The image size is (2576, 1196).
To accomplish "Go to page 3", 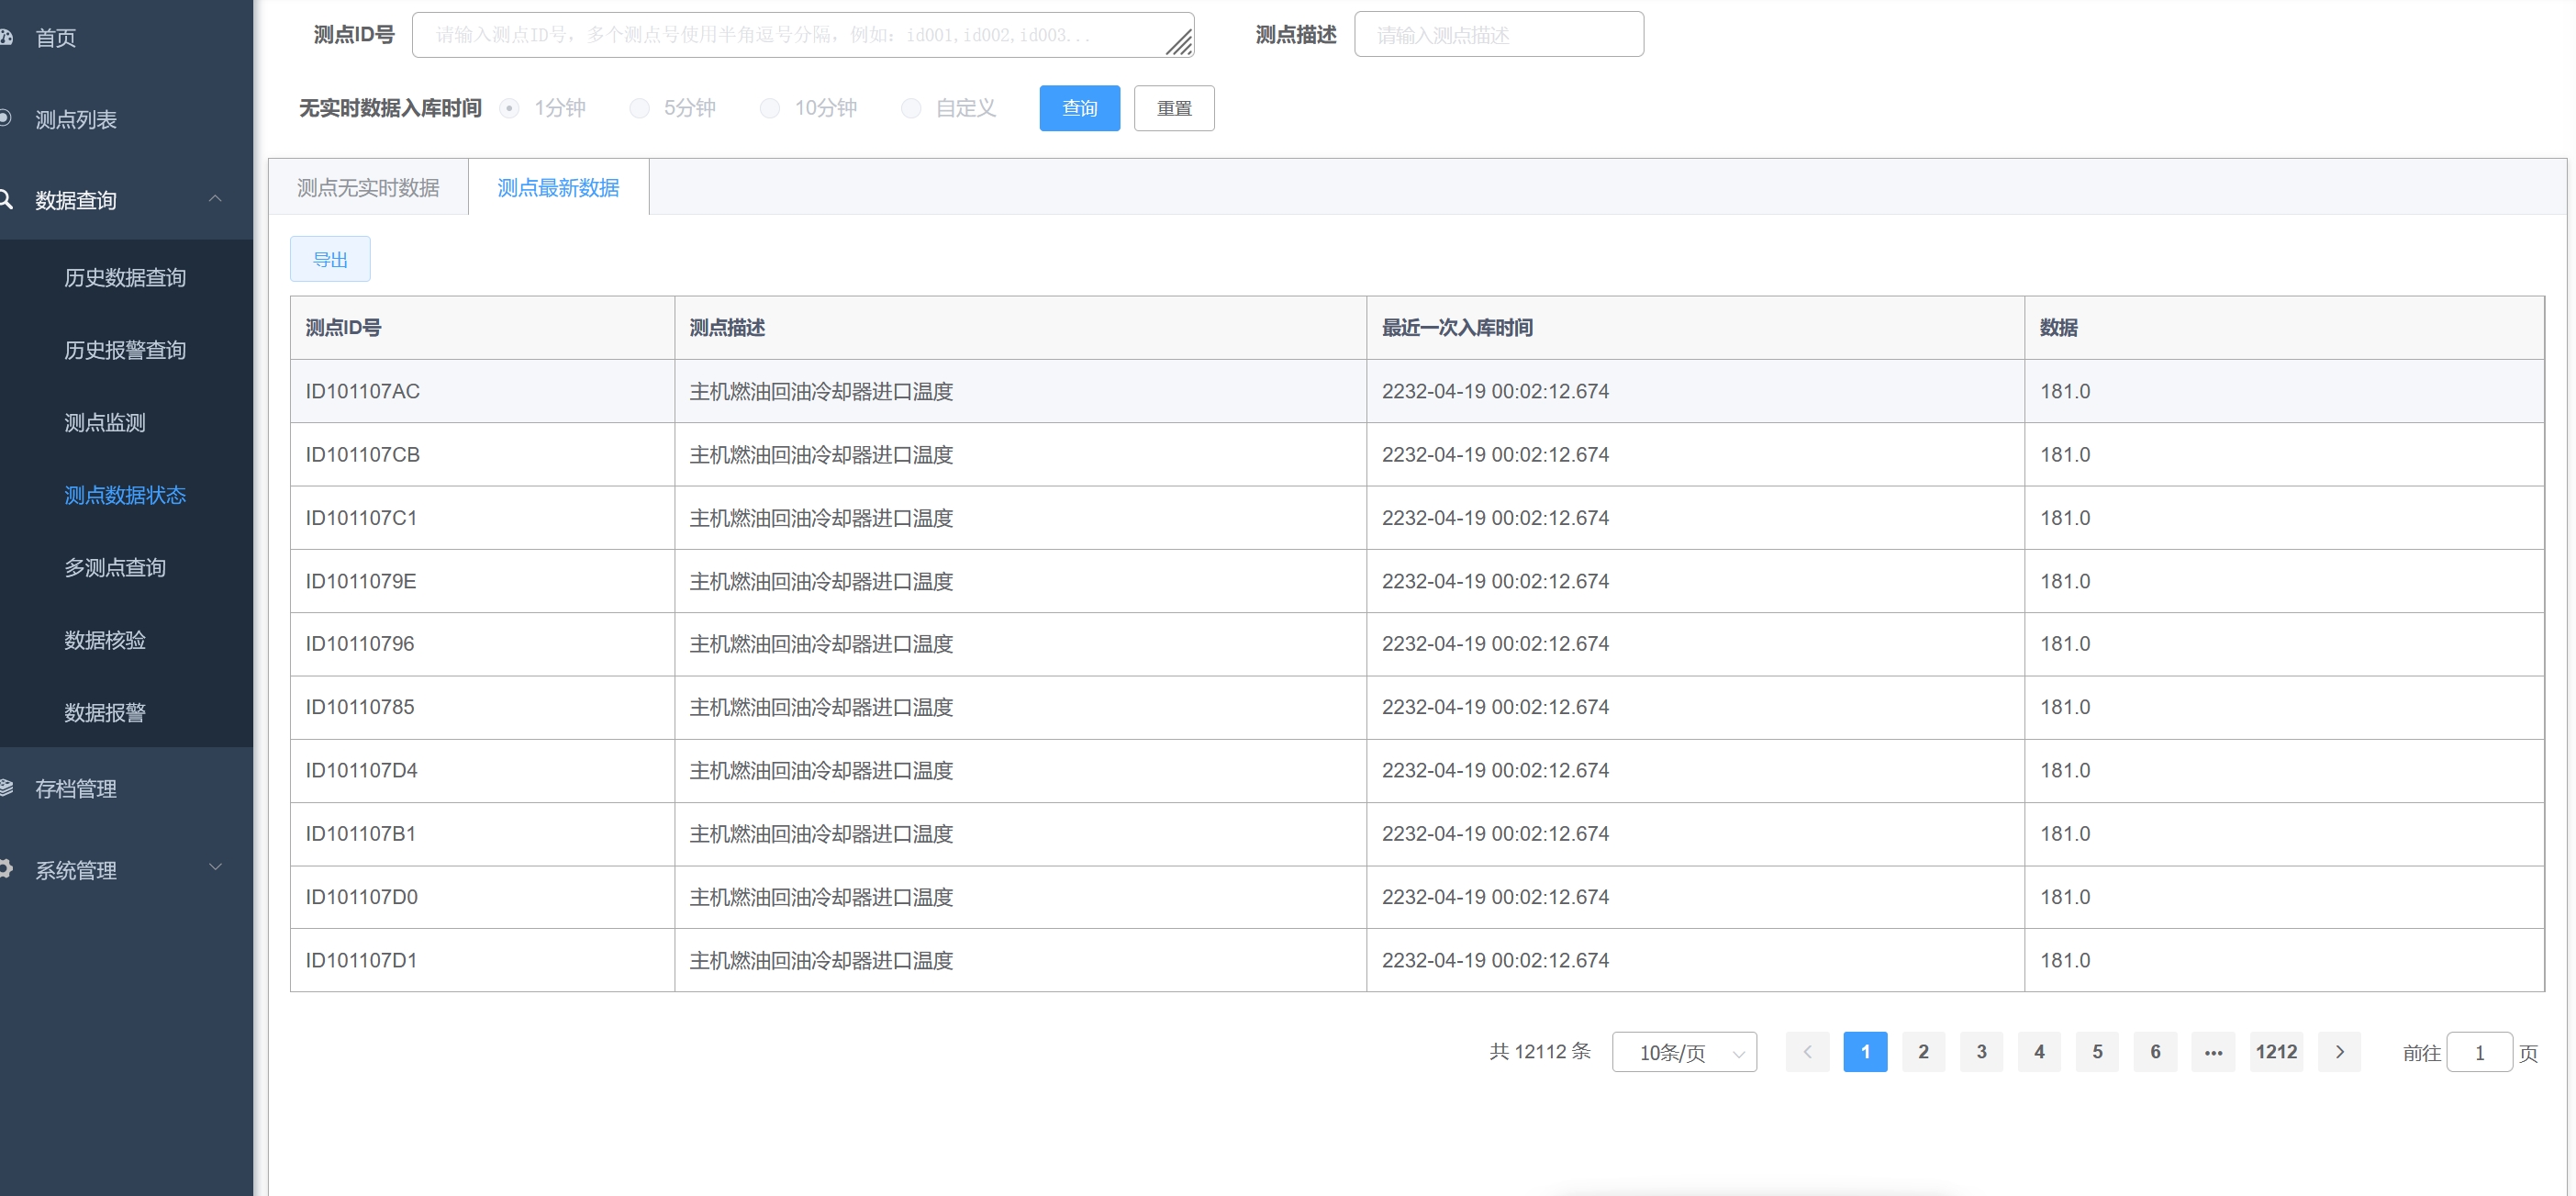I will (x=1981, y=1051).
